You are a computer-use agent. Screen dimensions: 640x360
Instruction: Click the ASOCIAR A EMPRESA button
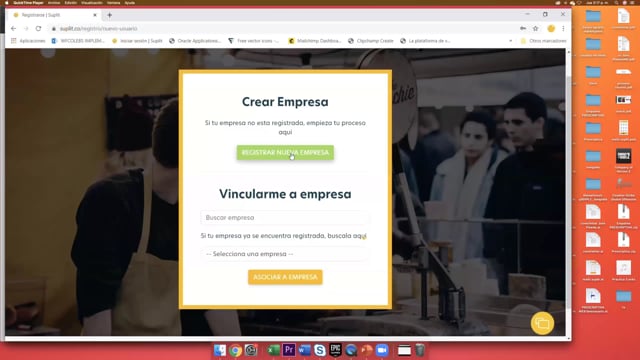[285, 277]
